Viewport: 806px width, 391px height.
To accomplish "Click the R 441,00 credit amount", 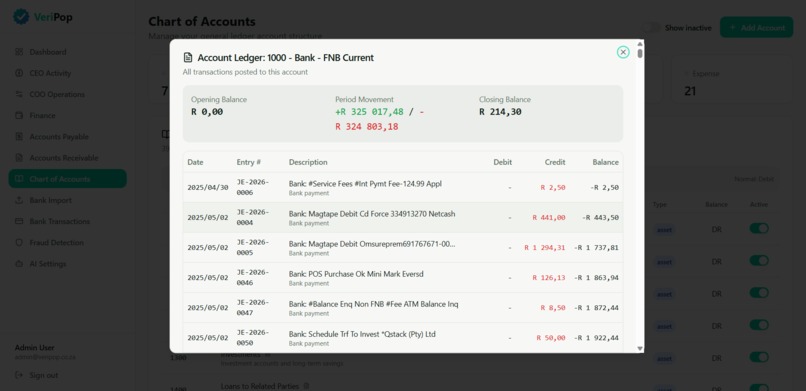I will (x=548, y=218).
